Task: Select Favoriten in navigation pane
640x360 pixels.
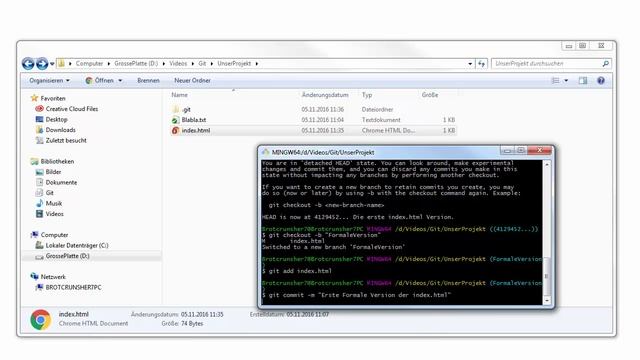Action: coord(53,98)
